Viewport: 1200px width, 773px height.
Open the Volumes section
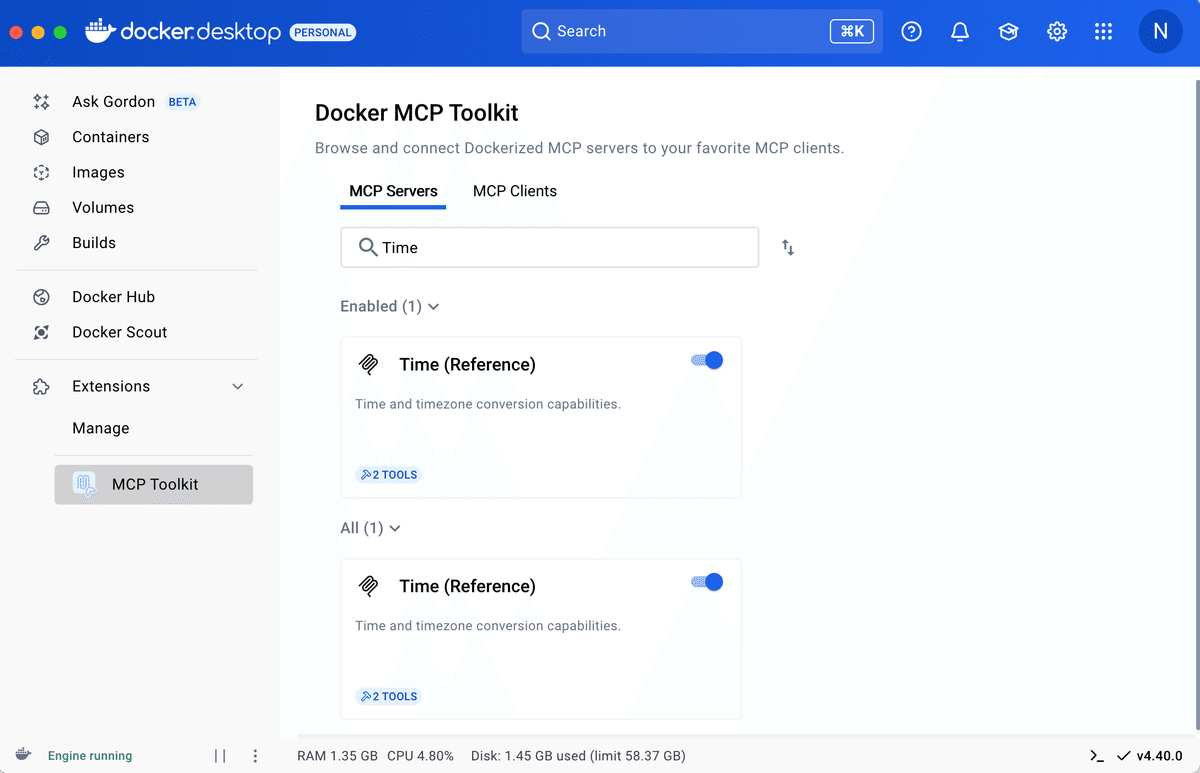103,207
